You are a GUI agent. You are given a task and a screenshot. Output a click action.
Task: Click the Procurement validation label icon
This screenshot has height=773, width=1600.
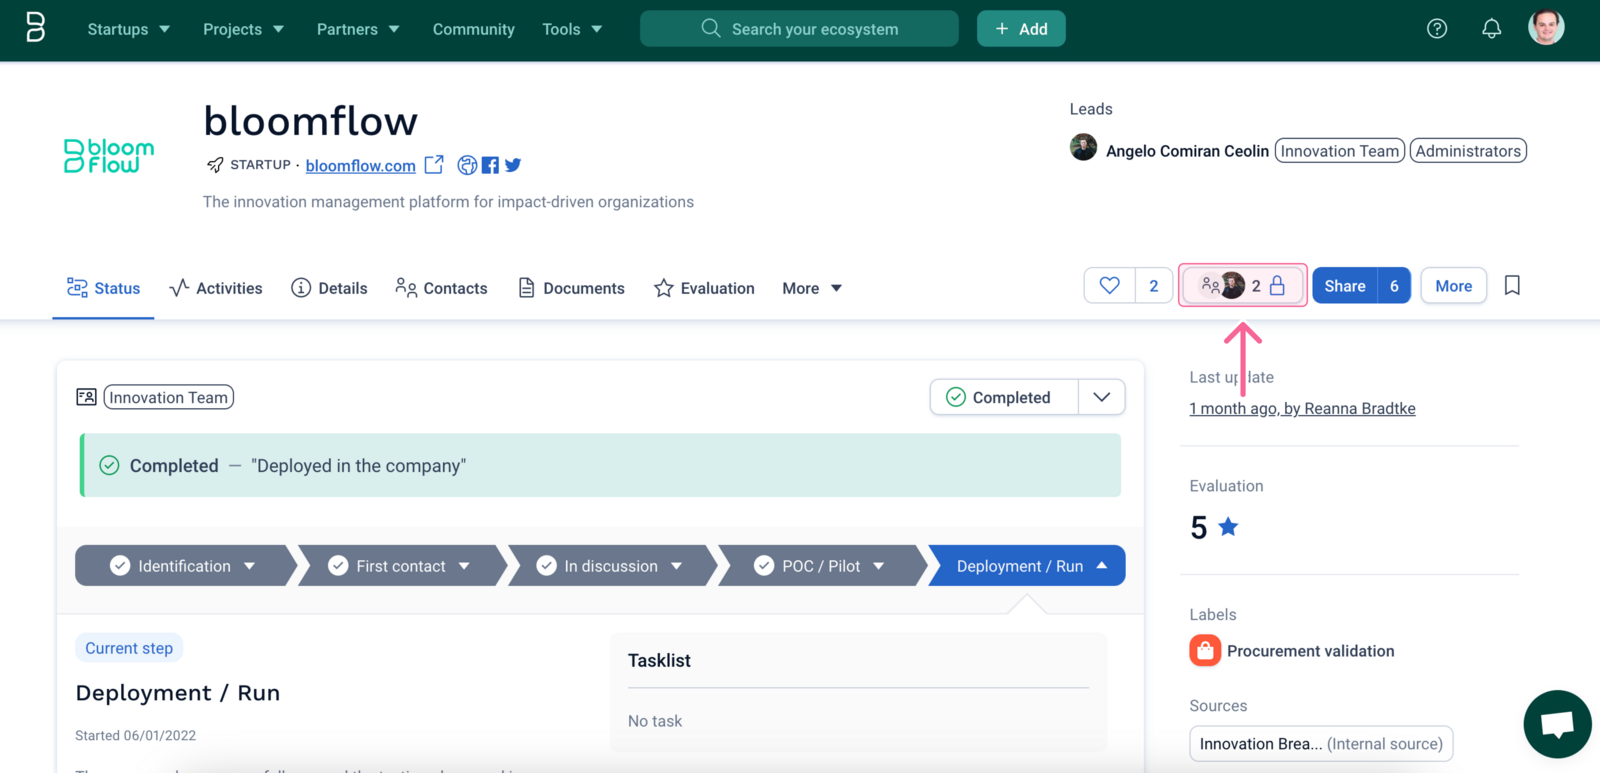(1205, 651)
